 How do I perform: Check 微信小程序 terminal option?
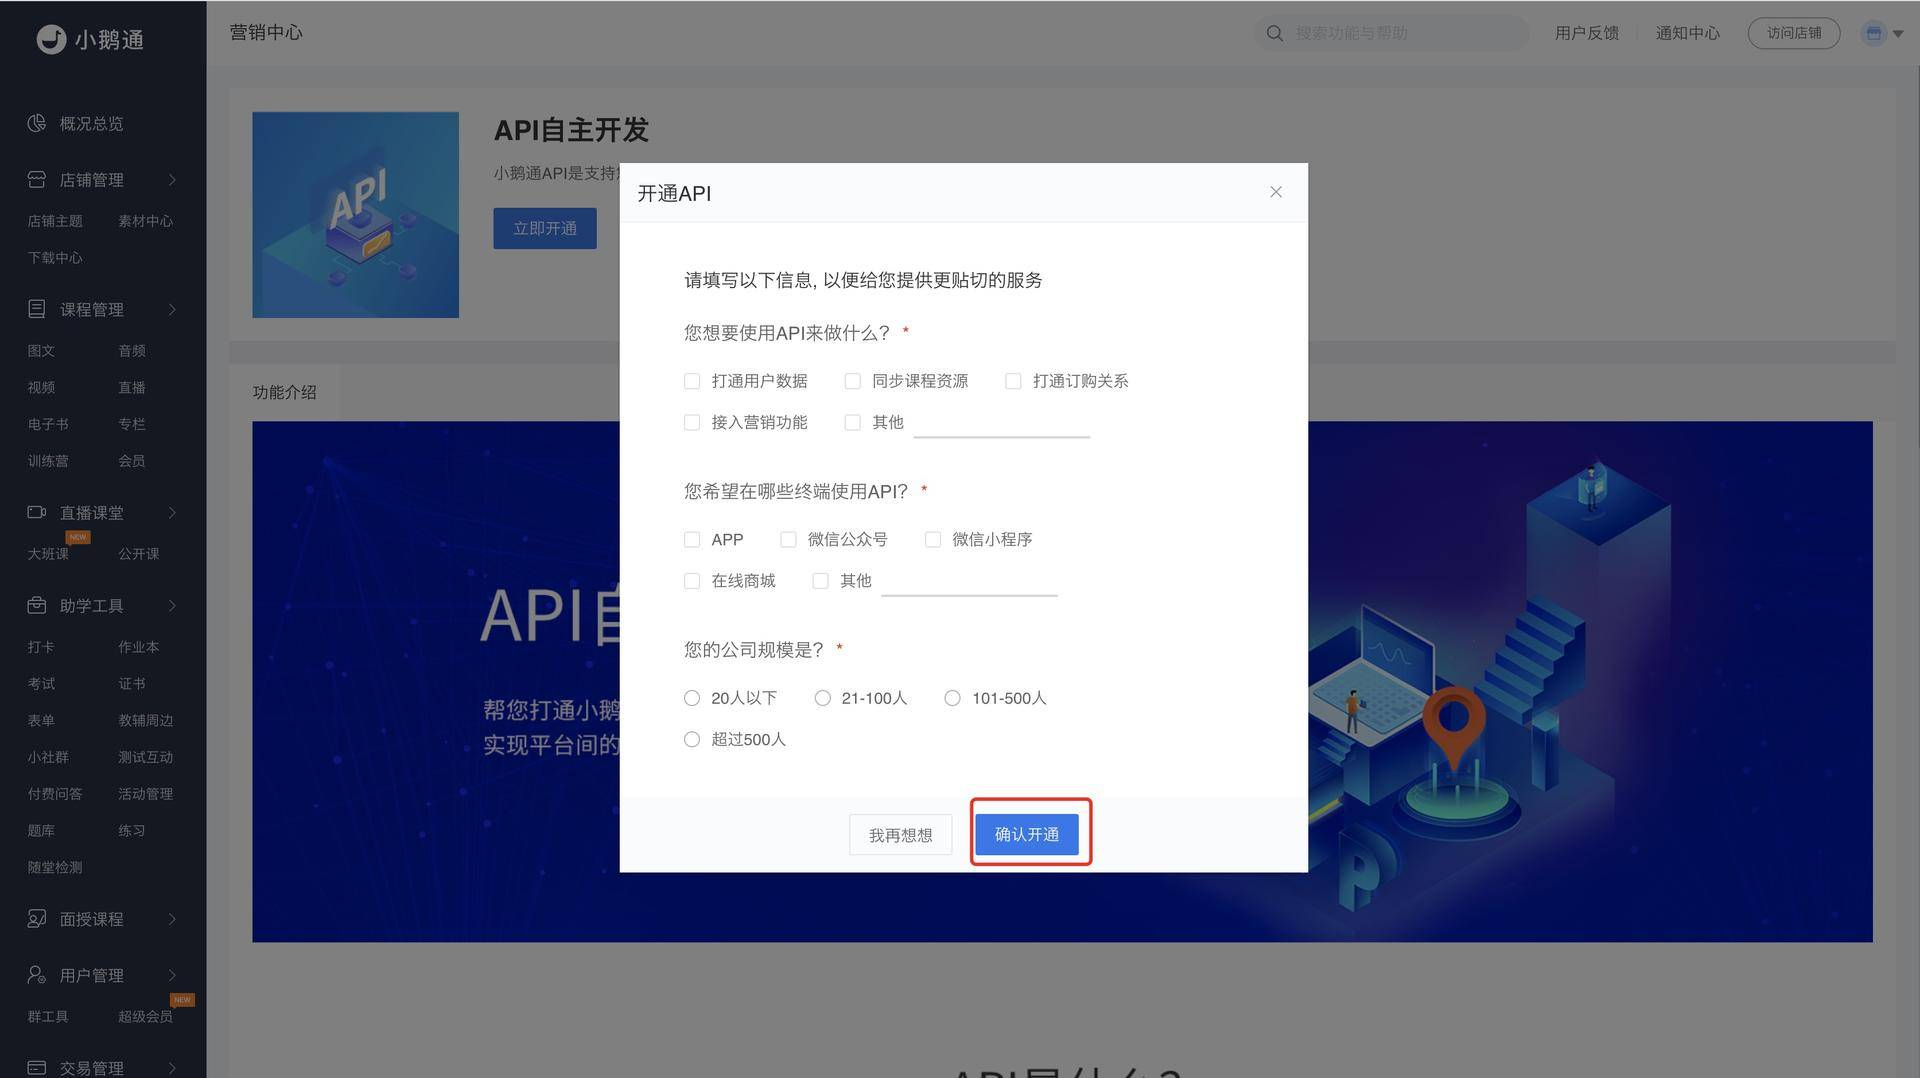coord(933,539)
